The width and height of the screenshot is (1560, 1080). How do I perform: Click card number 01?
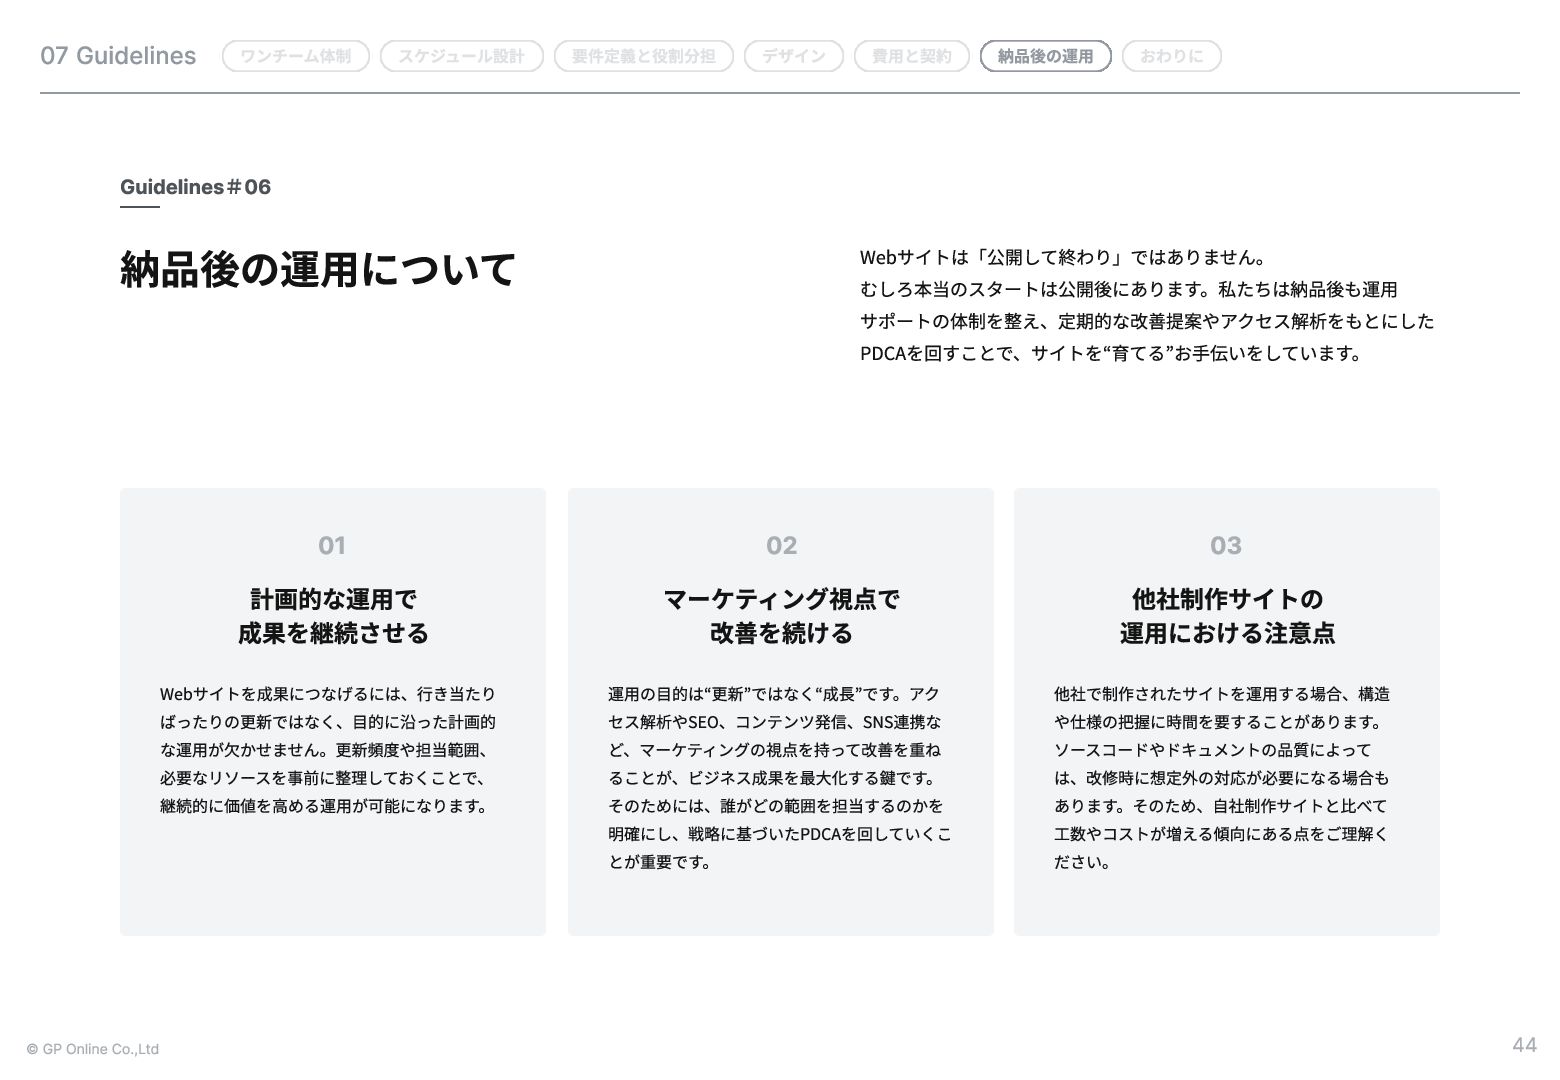pyautogui.click(x=332, y=545)
